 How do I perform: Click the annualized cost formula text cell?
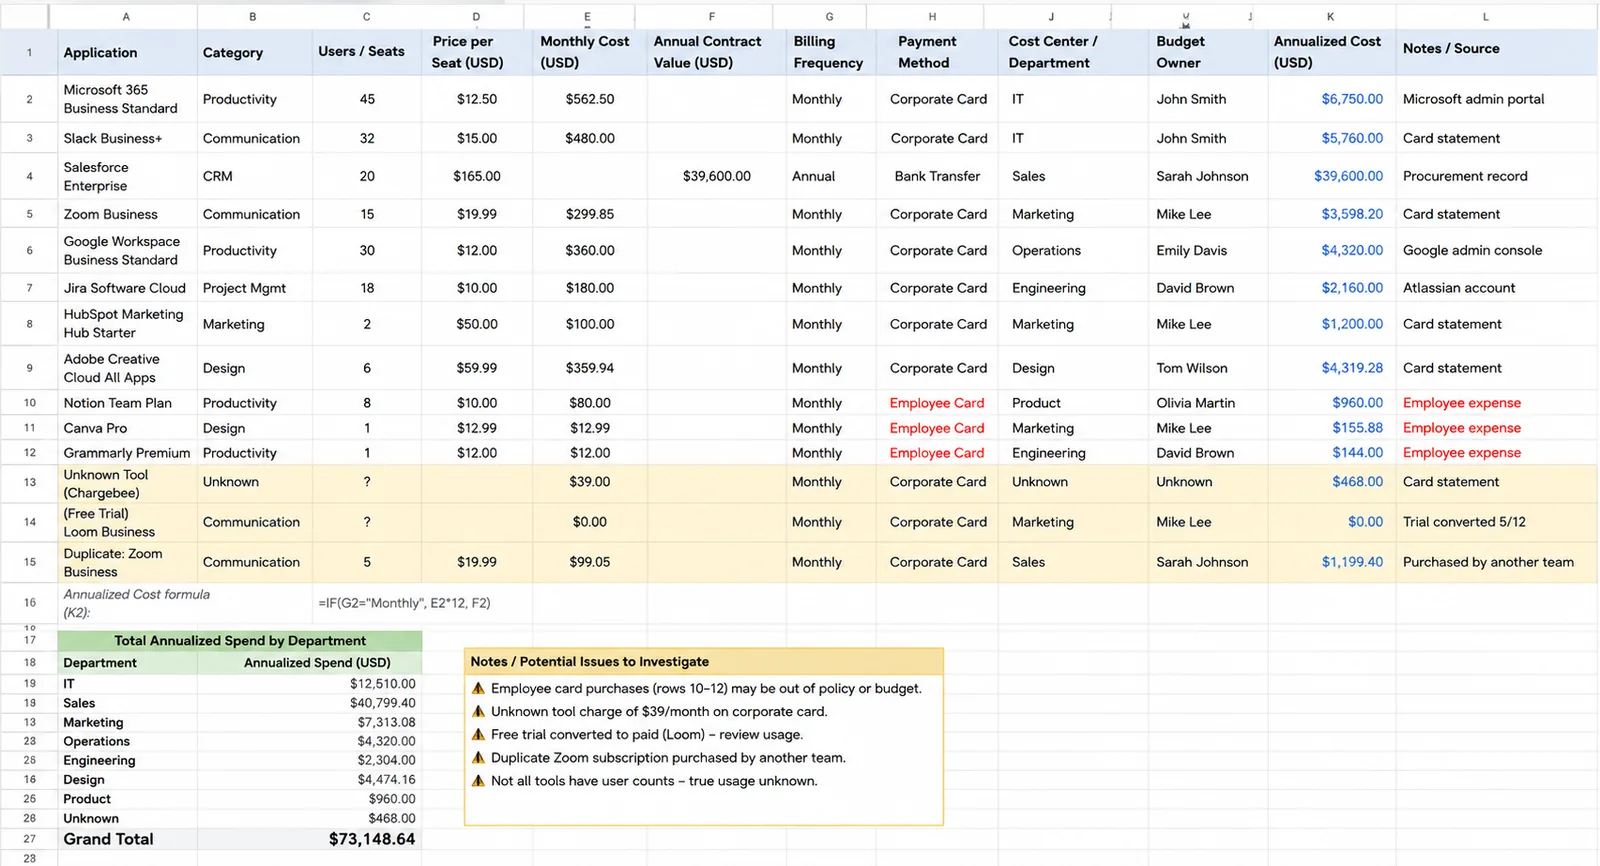[404, 603]
